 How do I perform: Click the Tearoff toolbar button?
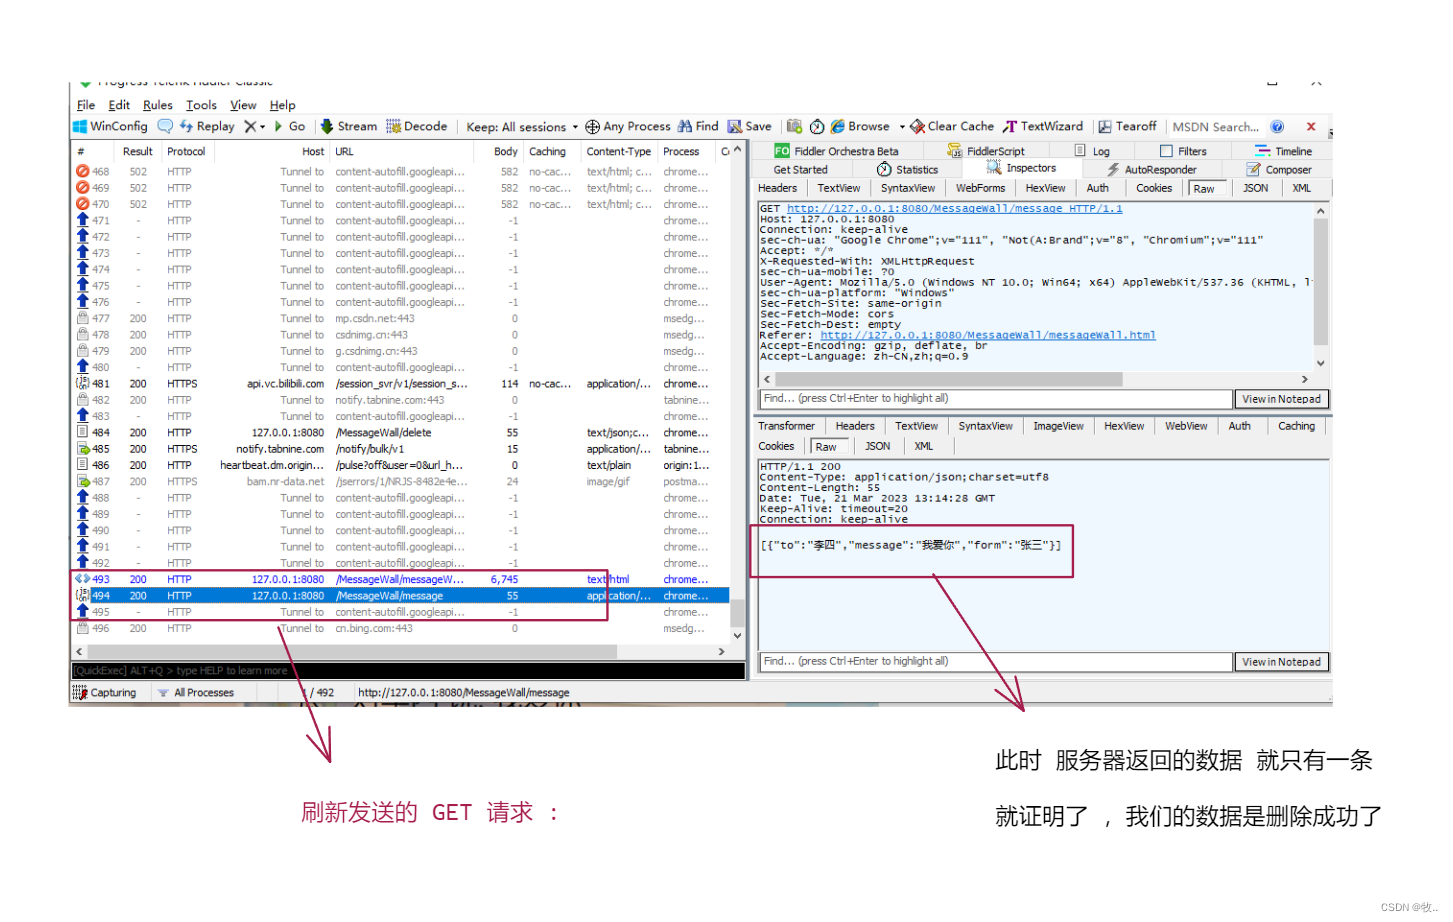[x=1127, y=127]
